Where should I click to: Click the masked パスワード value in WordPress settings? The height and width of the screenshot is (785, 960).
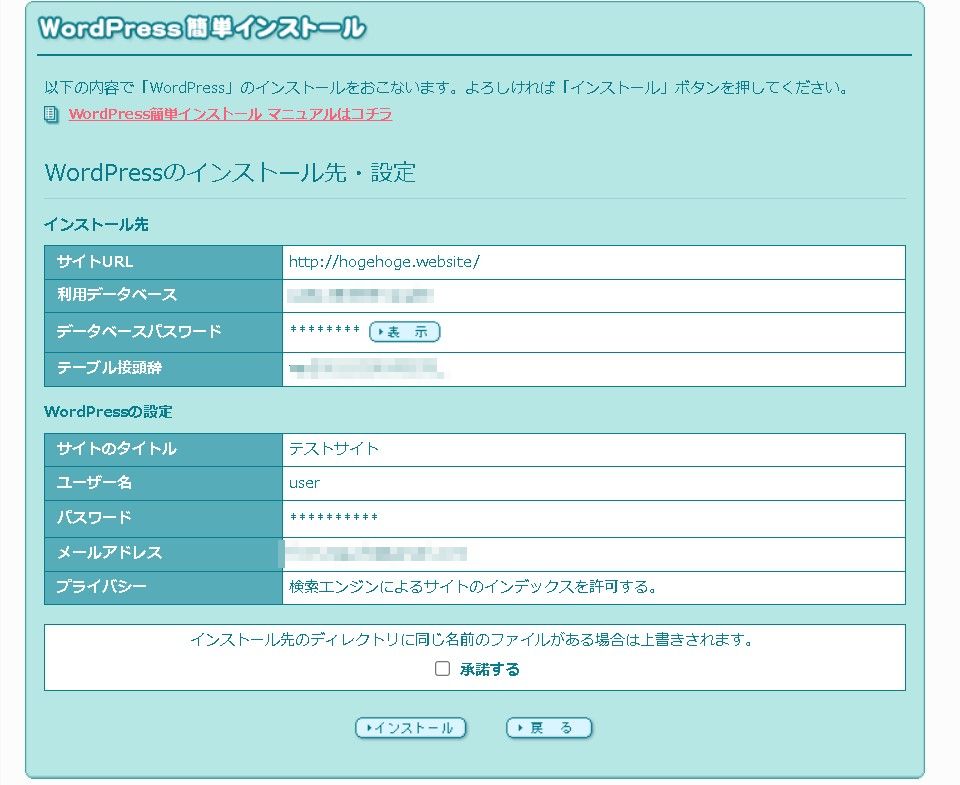(334, 518)
